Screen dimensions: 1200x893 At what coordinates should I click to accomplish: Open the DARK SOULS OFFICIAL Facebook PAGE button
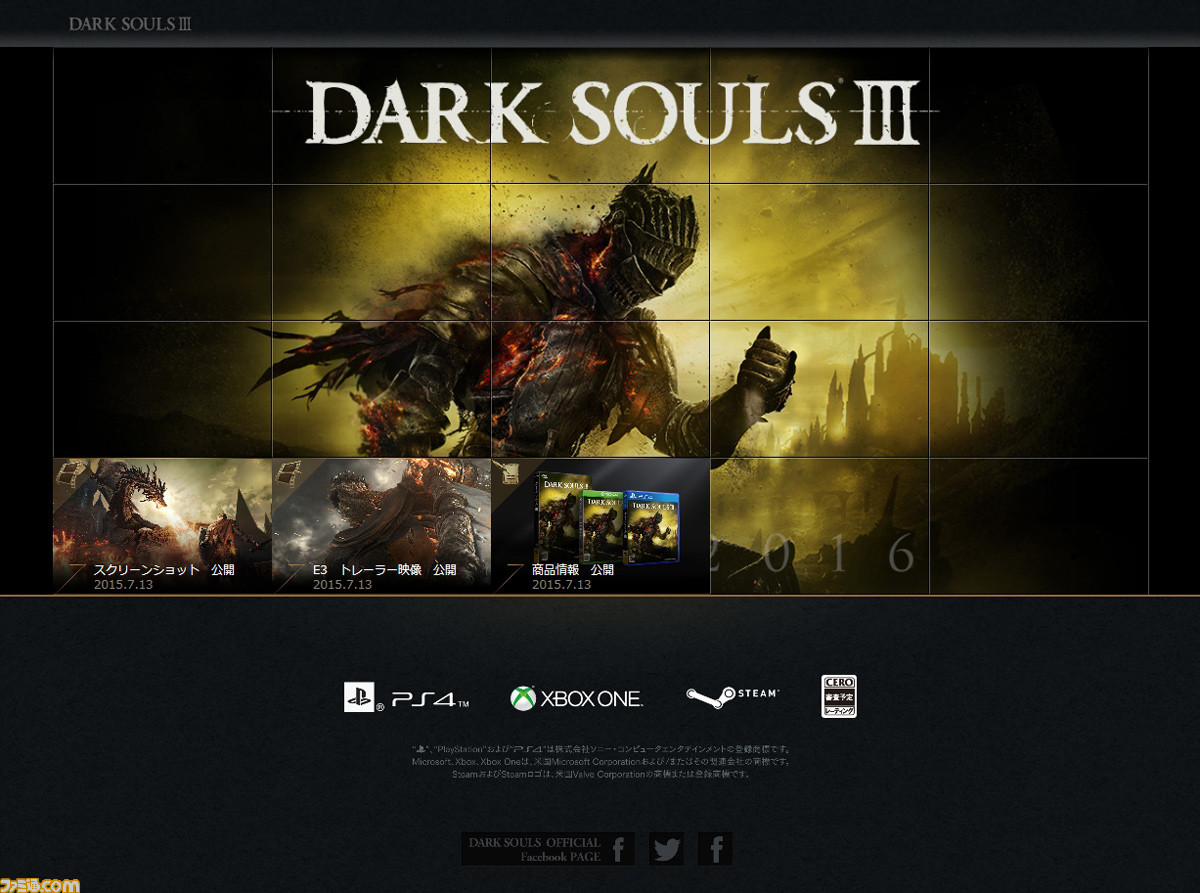pos(547,849)
